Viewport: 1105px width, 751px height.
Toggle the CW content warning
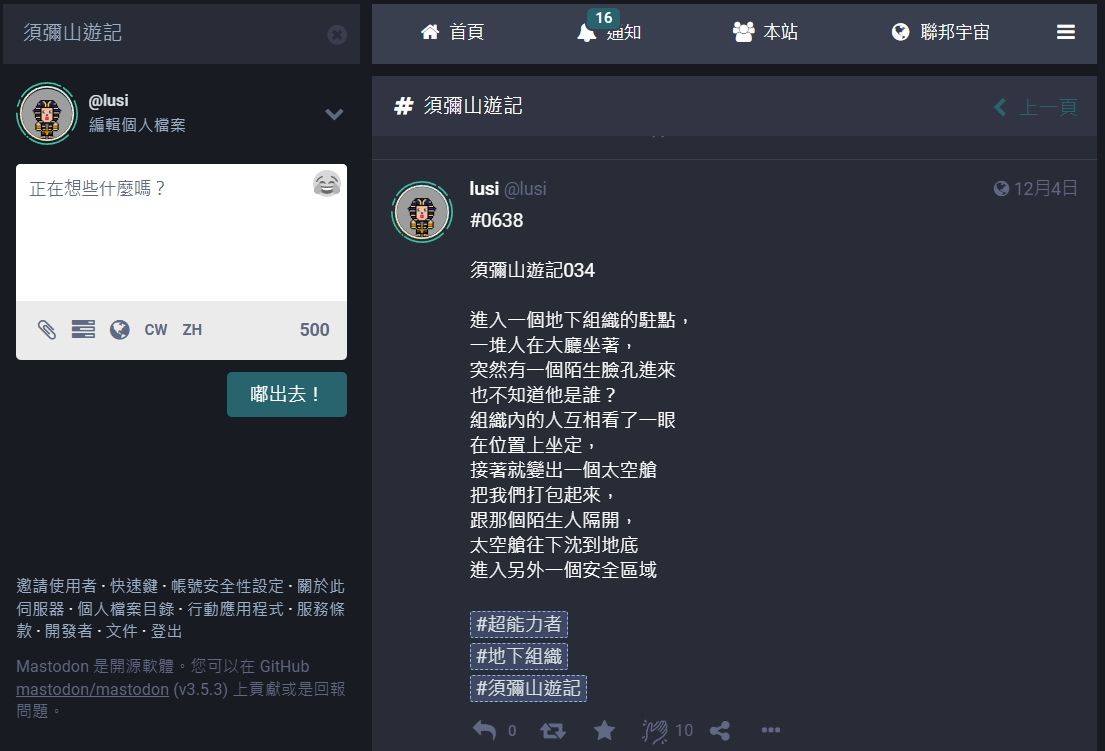[156, 330]
